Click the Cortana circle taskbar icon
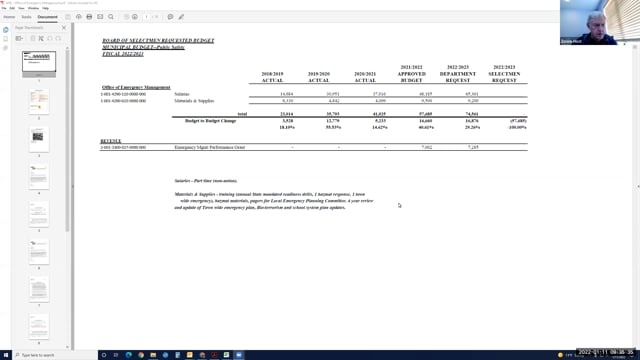 pos(104,355)
